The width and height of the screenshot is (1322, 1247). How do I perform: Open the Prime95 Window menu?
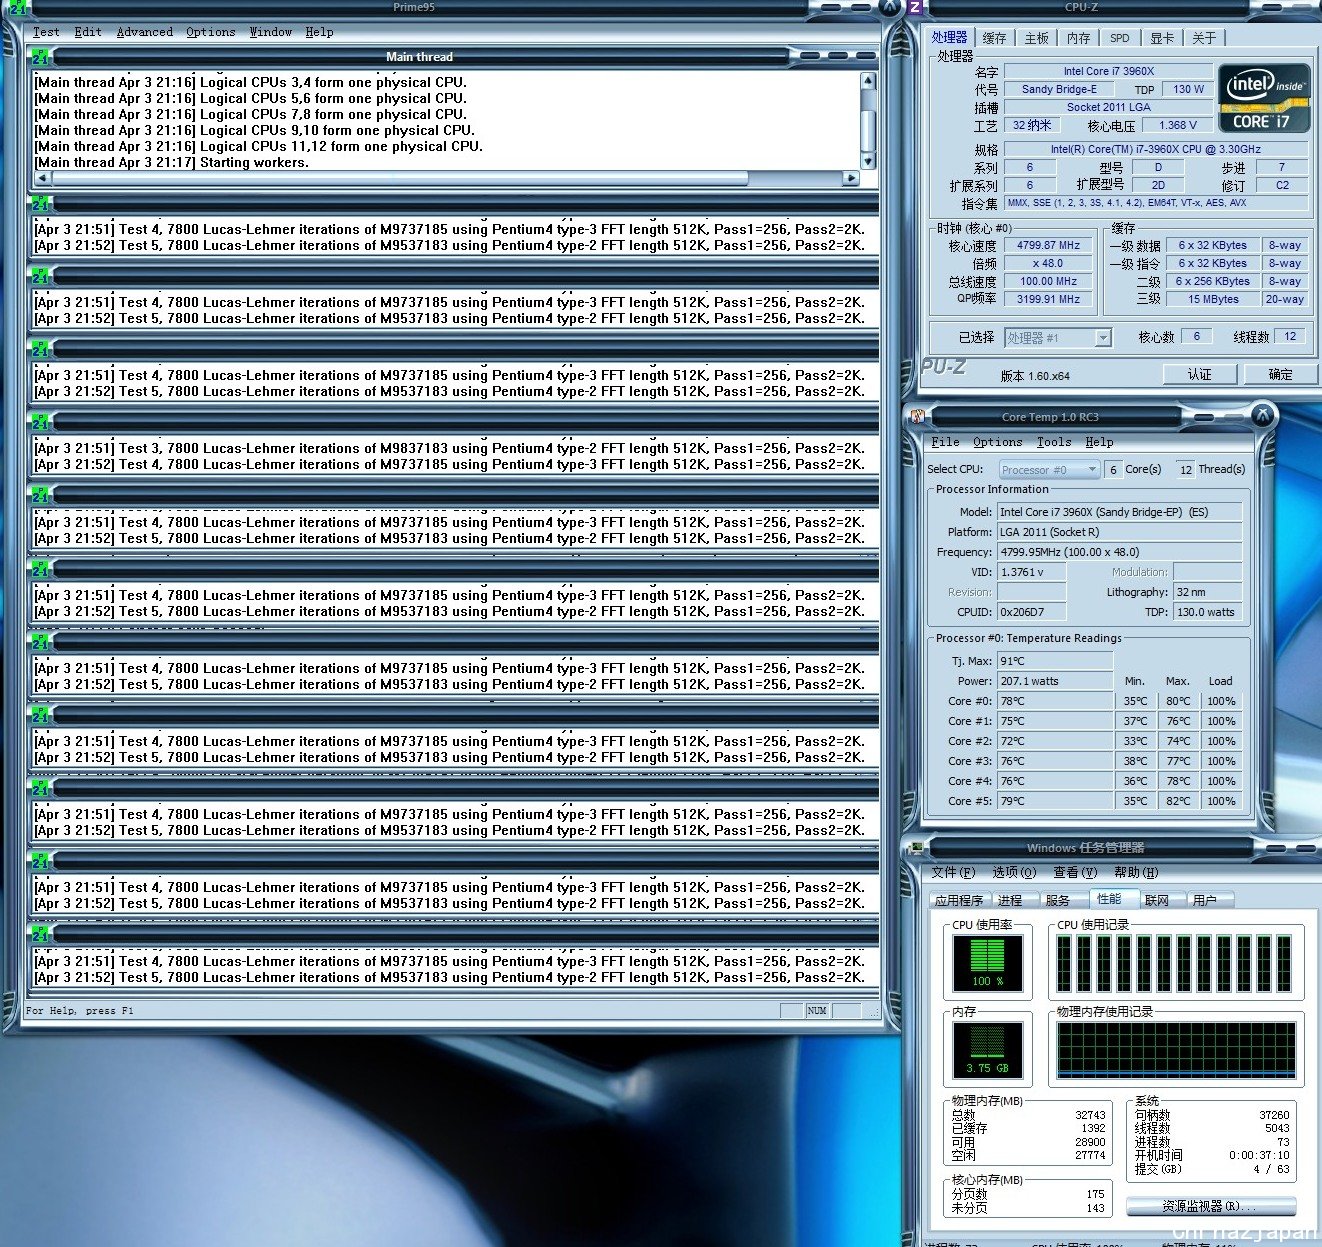[x=271, y=32]
